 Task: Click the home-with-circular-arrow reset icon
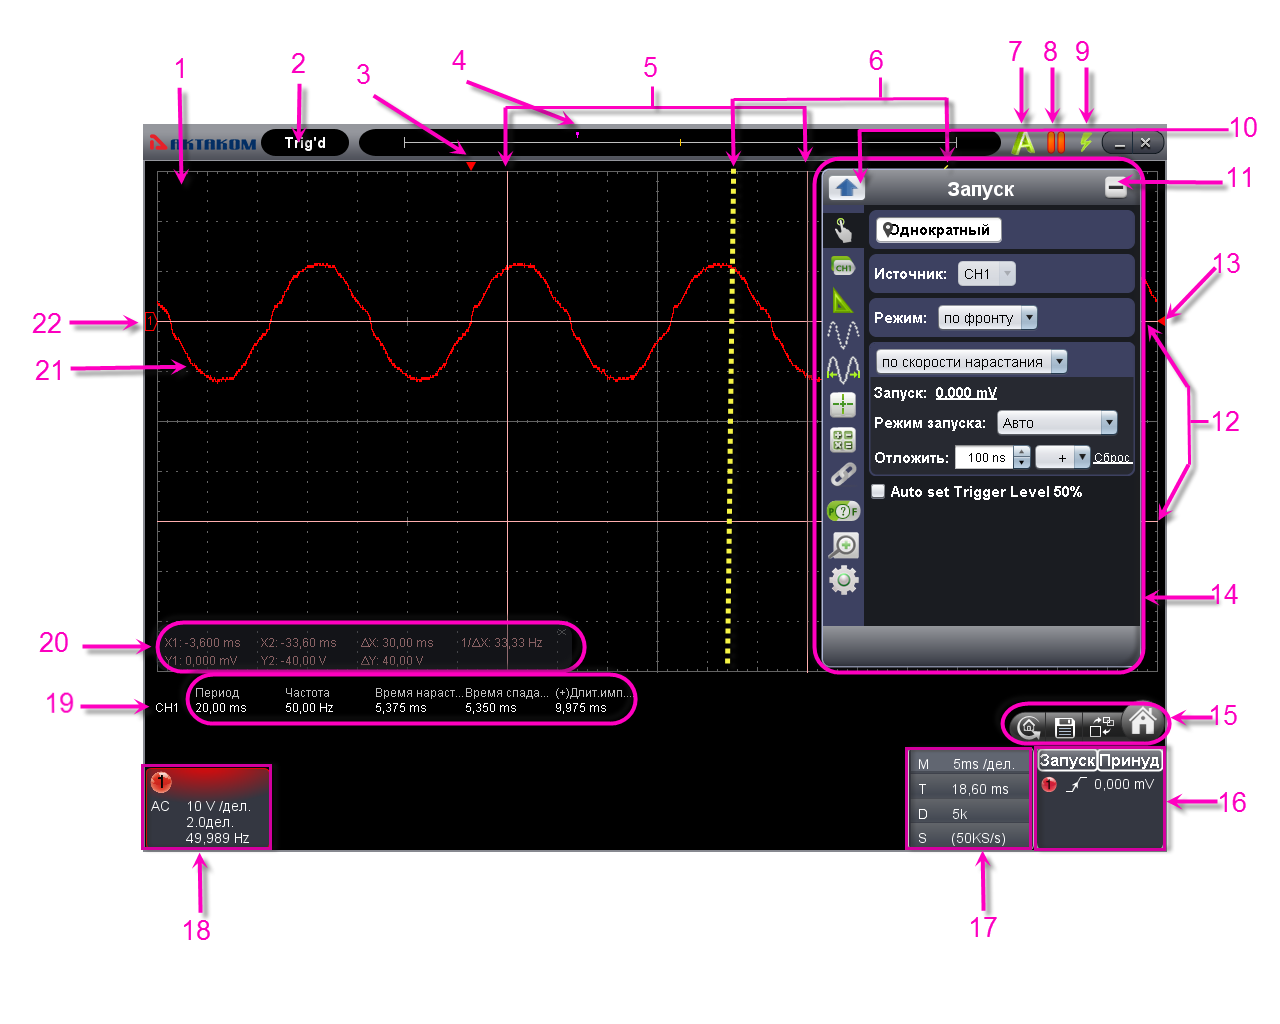point(1028,727)
